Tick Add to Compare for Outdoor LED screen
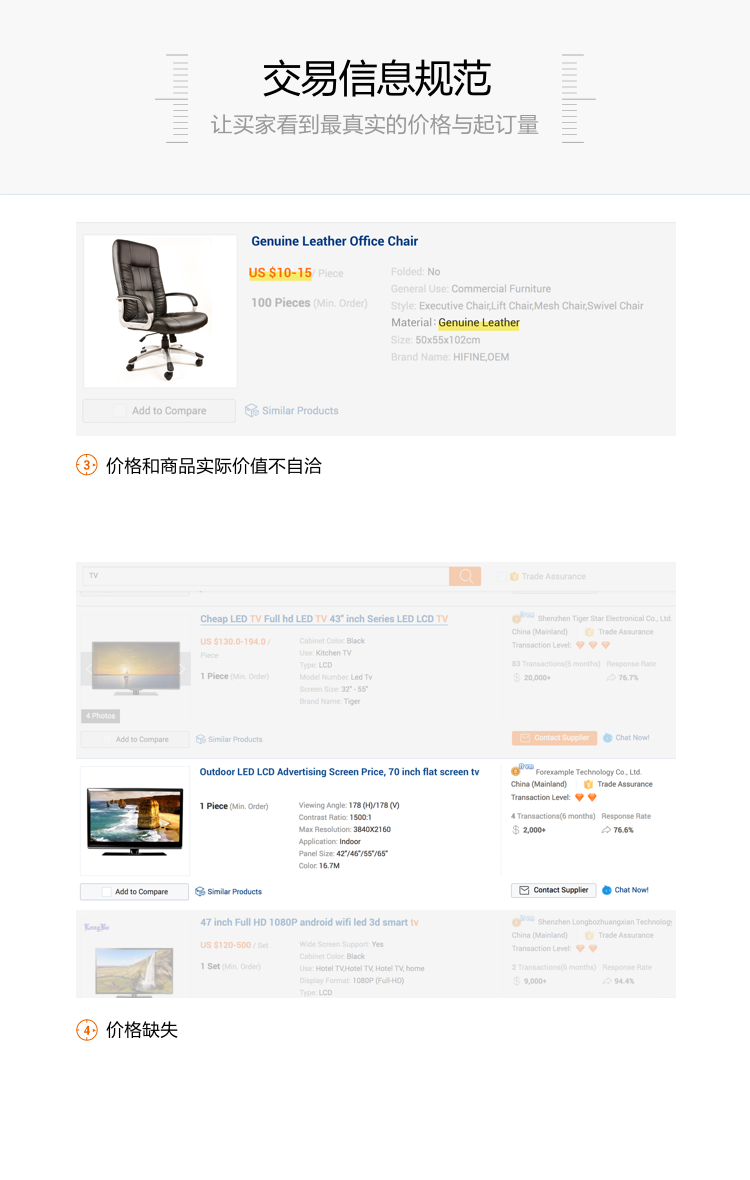 click(x=107, y=892)
